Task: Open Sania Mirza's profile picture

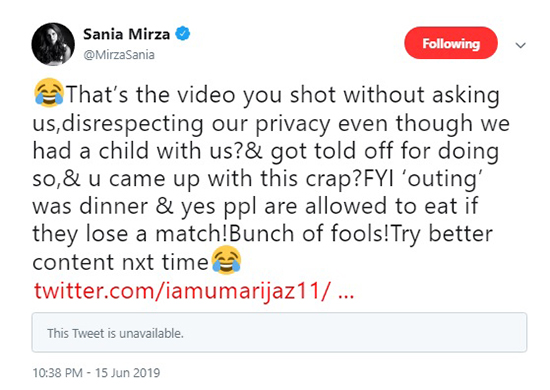Action: 53,44
